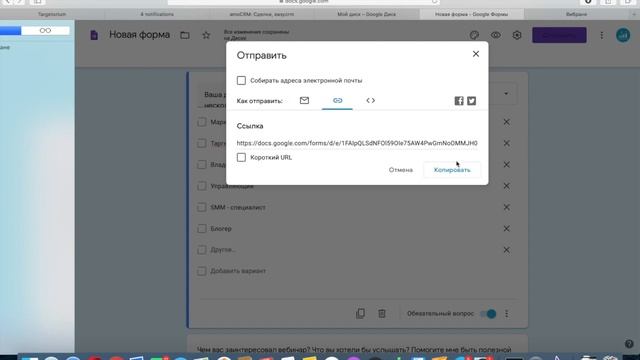This screenshot has height=360, width=640.
Task: Select the link send option tab
Action: click(337, 100)
